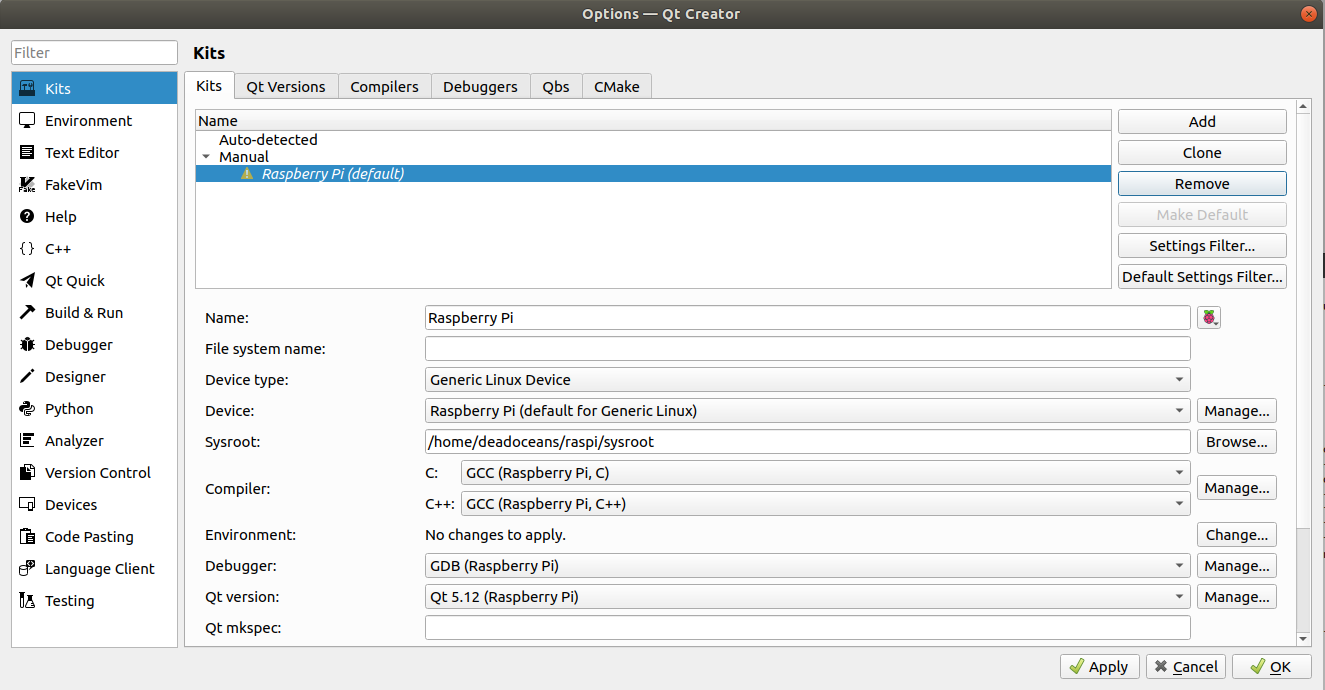
Task: Click the Cancel button
Action: pos(1185,667)
